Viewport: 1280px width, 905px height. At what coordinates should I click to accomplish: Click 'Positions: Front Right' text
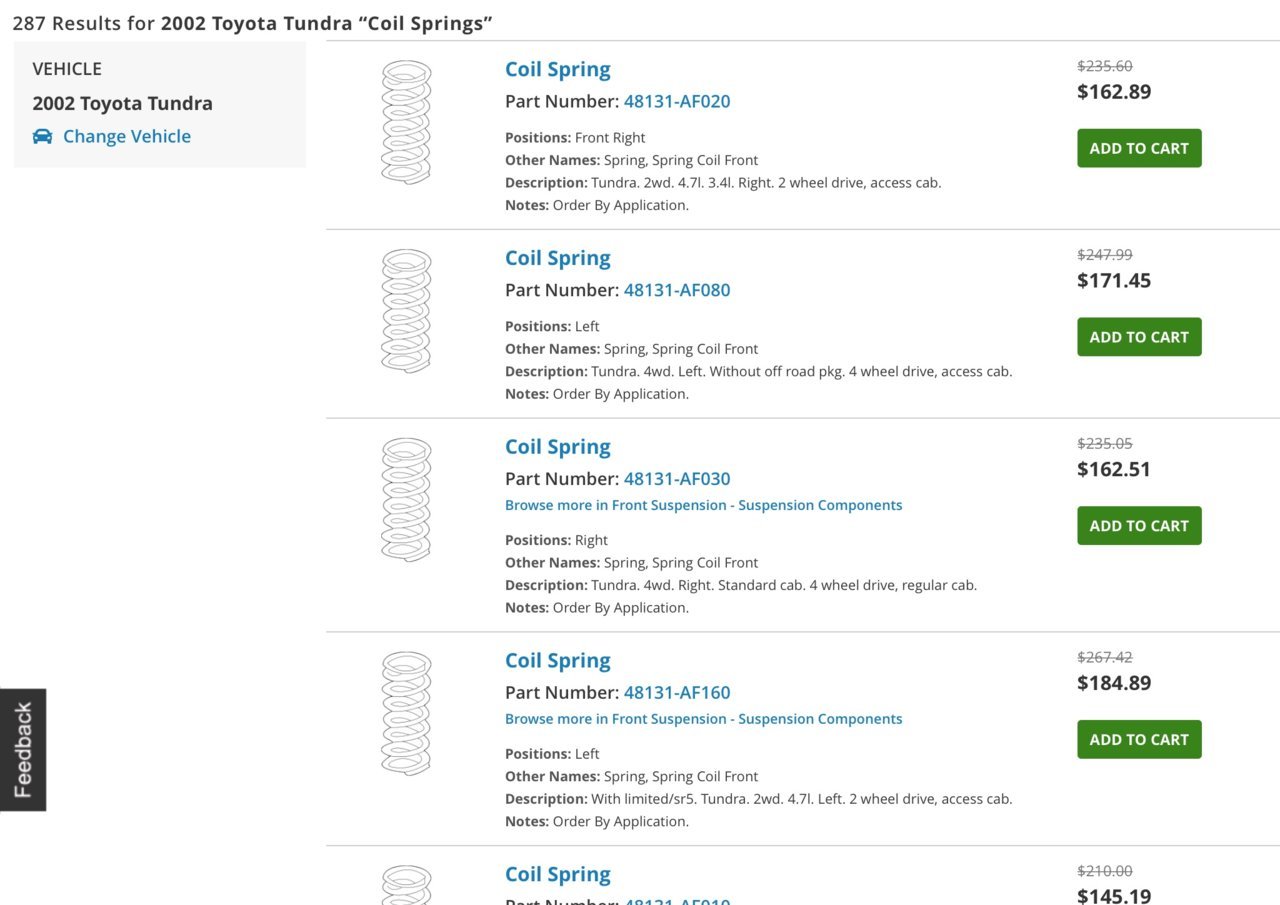click(x=575, y=138)
